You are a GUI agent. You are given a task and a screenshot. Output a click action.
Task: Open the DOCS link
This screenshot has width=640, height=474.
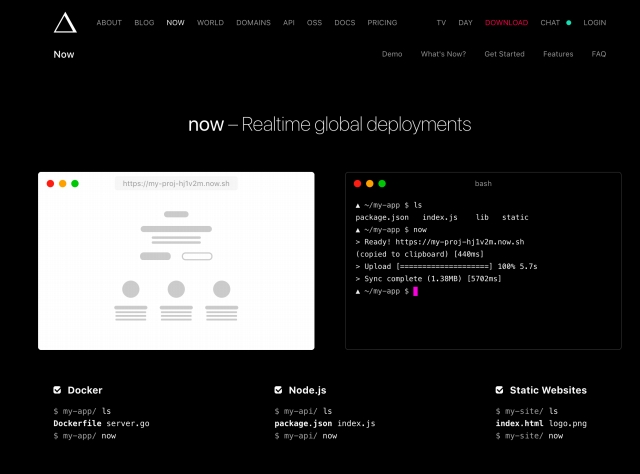pos(344,22)
